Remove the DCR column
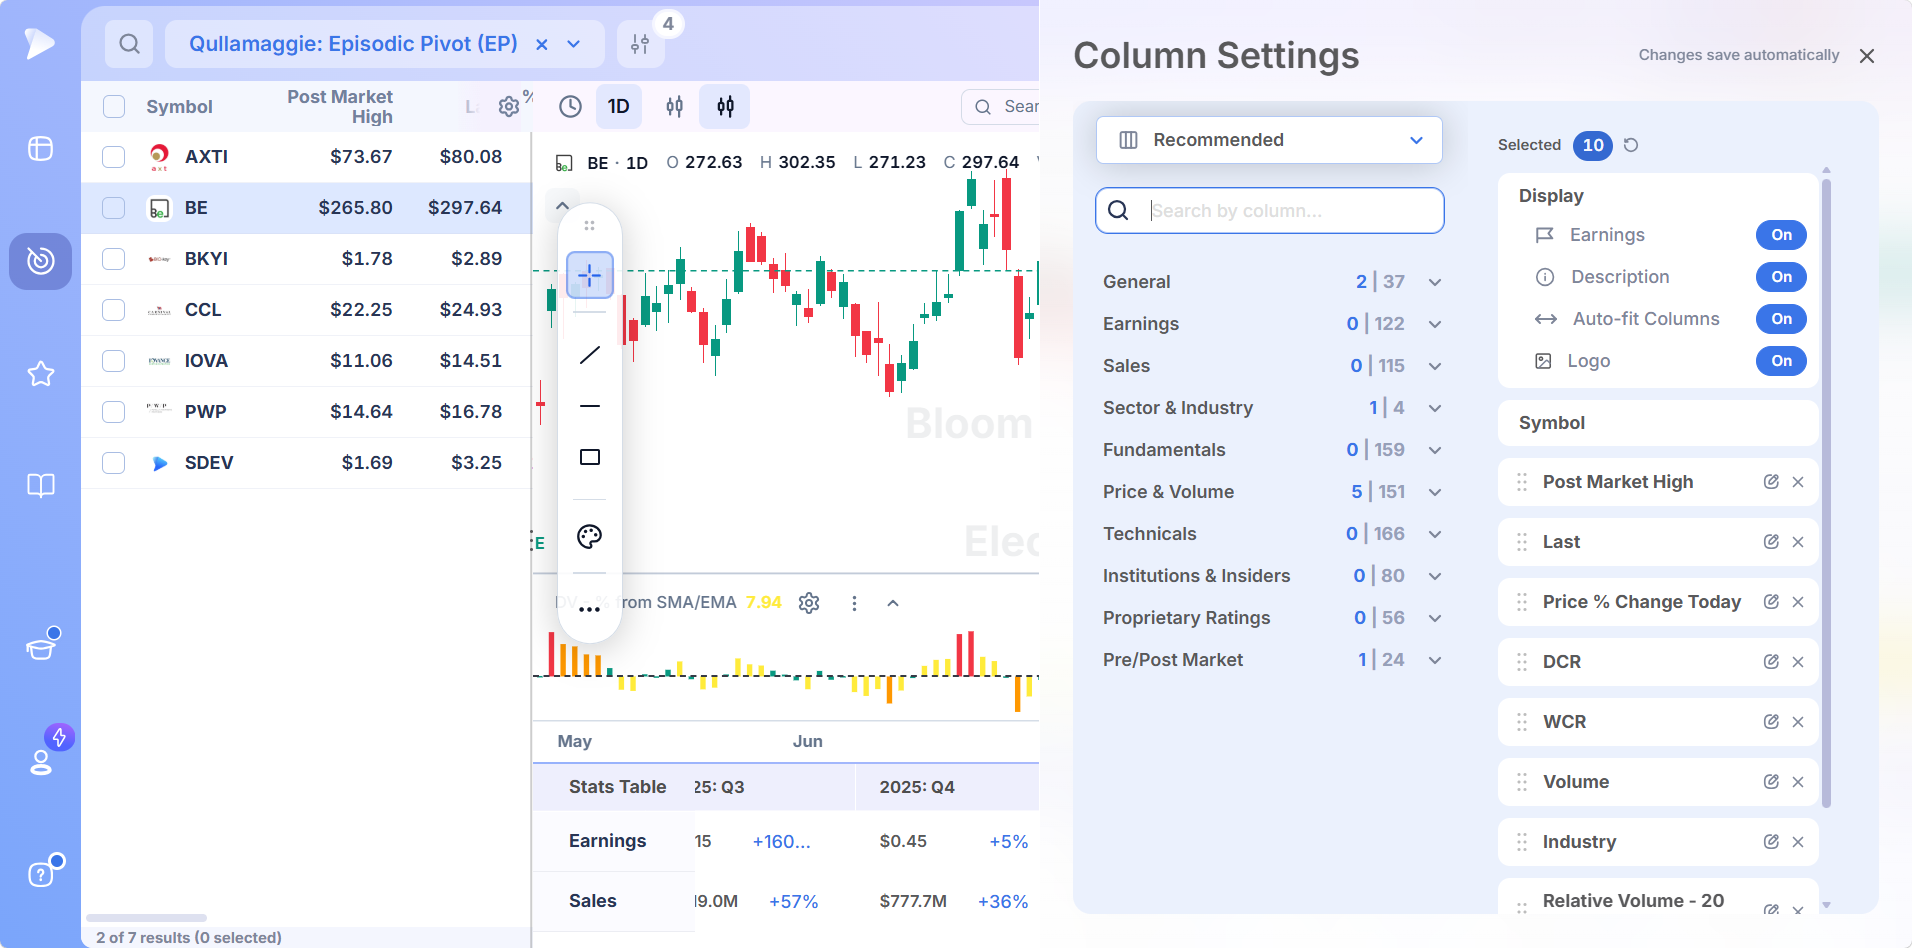1912x948 pixels. (x=1798, y=662)
